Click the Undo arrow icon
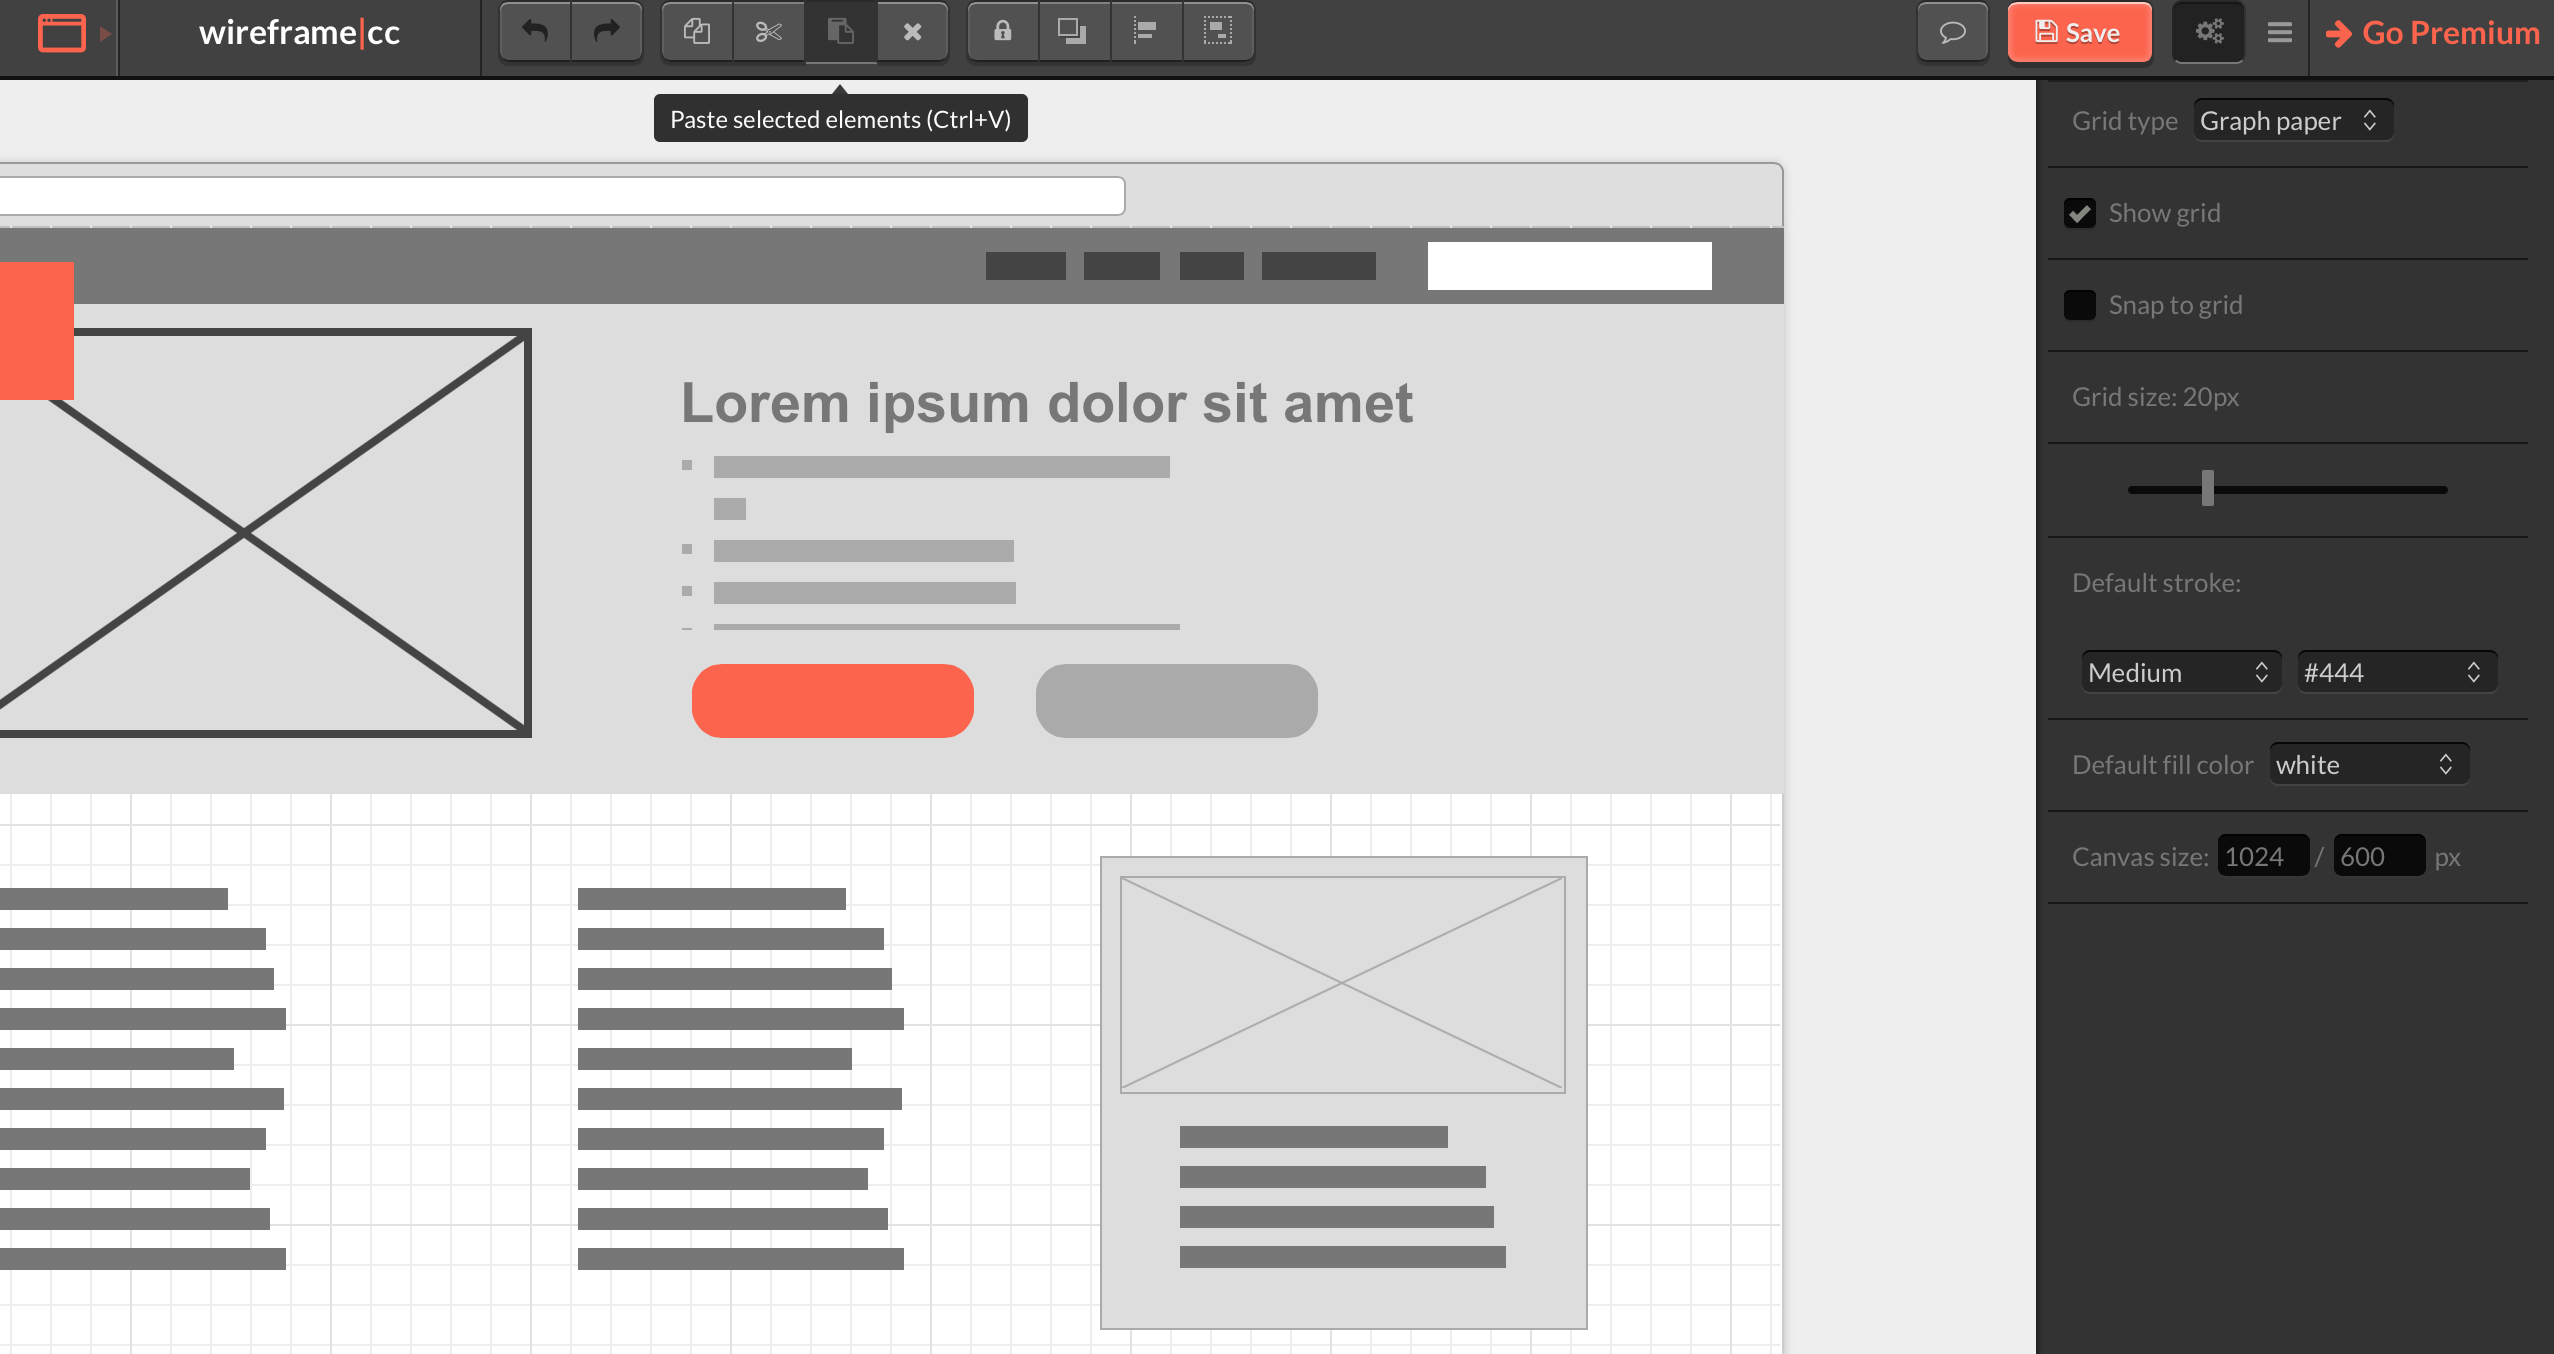The width and height of the screenshot is (2554, 1354). click(x=535, y=32)
